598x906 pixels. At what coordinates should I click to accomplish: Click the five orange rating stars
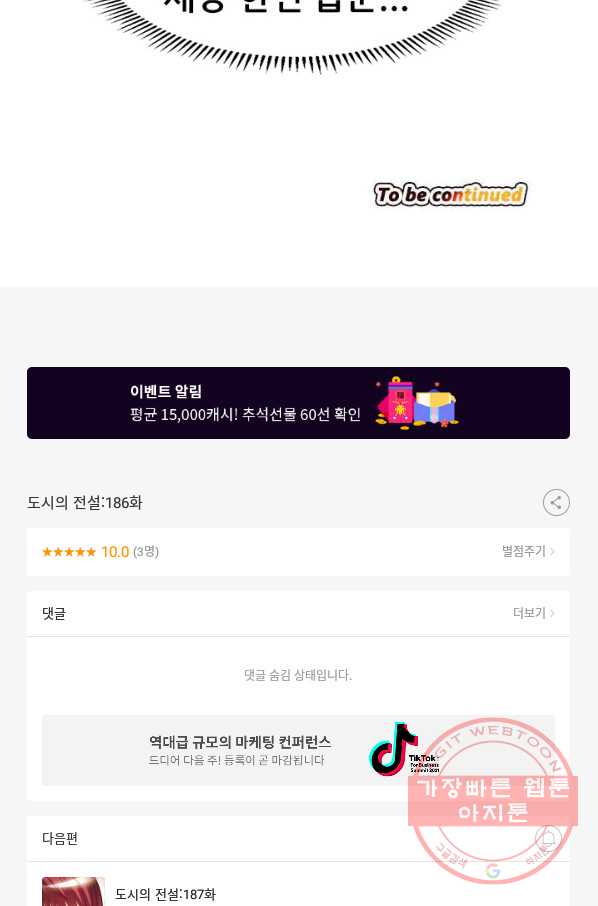pyautogui.click(x=69, y=552)
